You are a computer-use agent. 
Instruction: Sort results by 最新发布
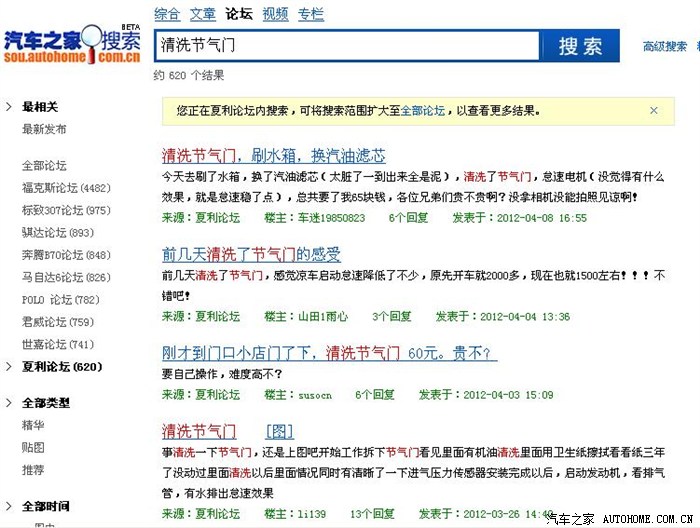[44, 129]
